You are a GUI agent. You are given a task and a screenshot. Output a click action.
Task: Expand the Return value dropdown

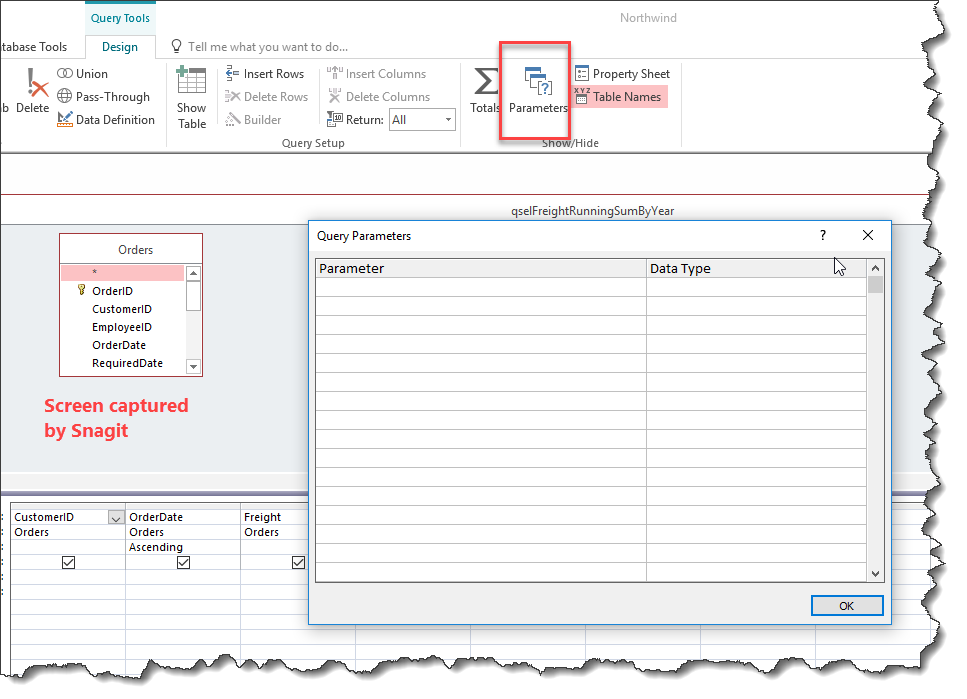coord(448,120)
